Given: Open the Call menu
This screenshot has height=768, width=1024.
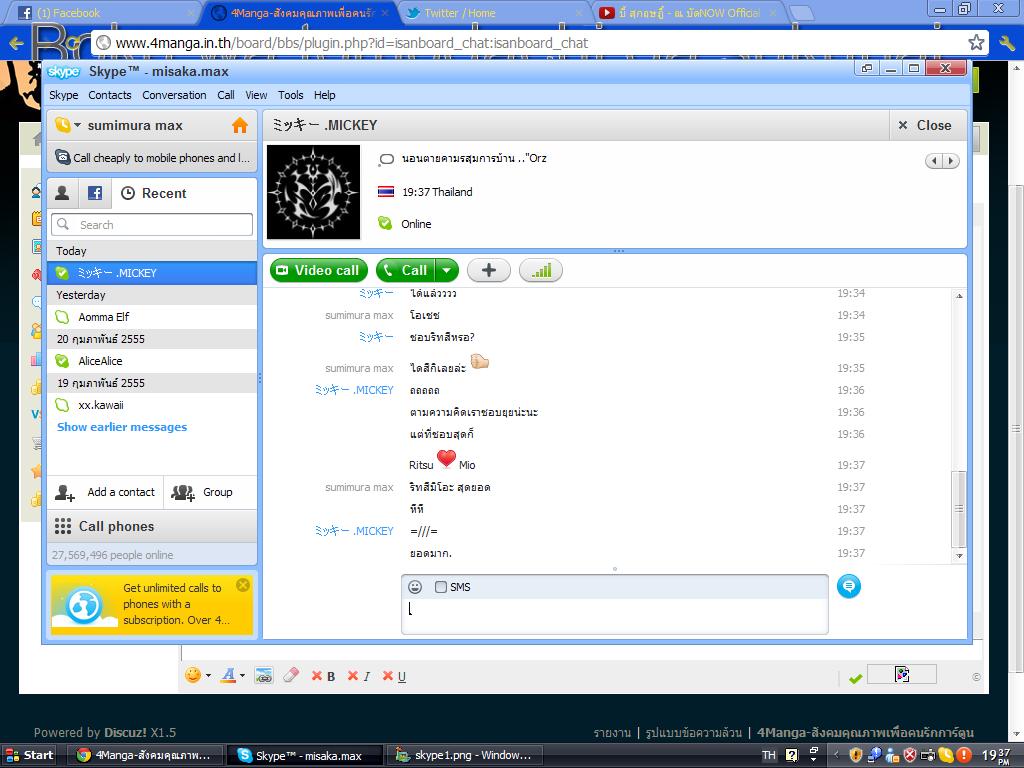Looking at the screenshot, I should click(226, 95).
